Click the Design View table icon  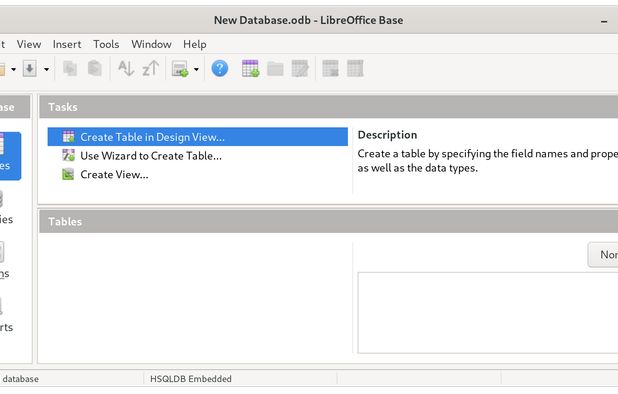point(68,137)
